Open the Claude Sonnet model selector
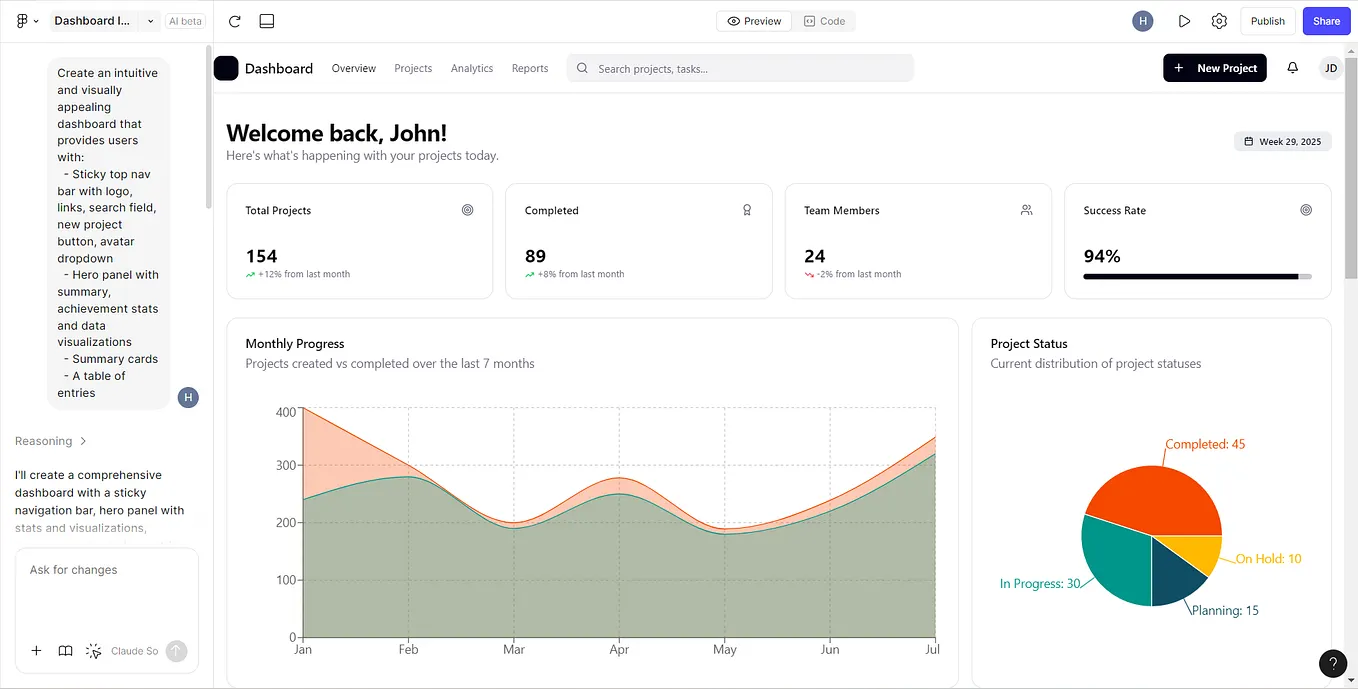Screen dimensions: 1358x689 pyautogui.click(x=134, y=651)
